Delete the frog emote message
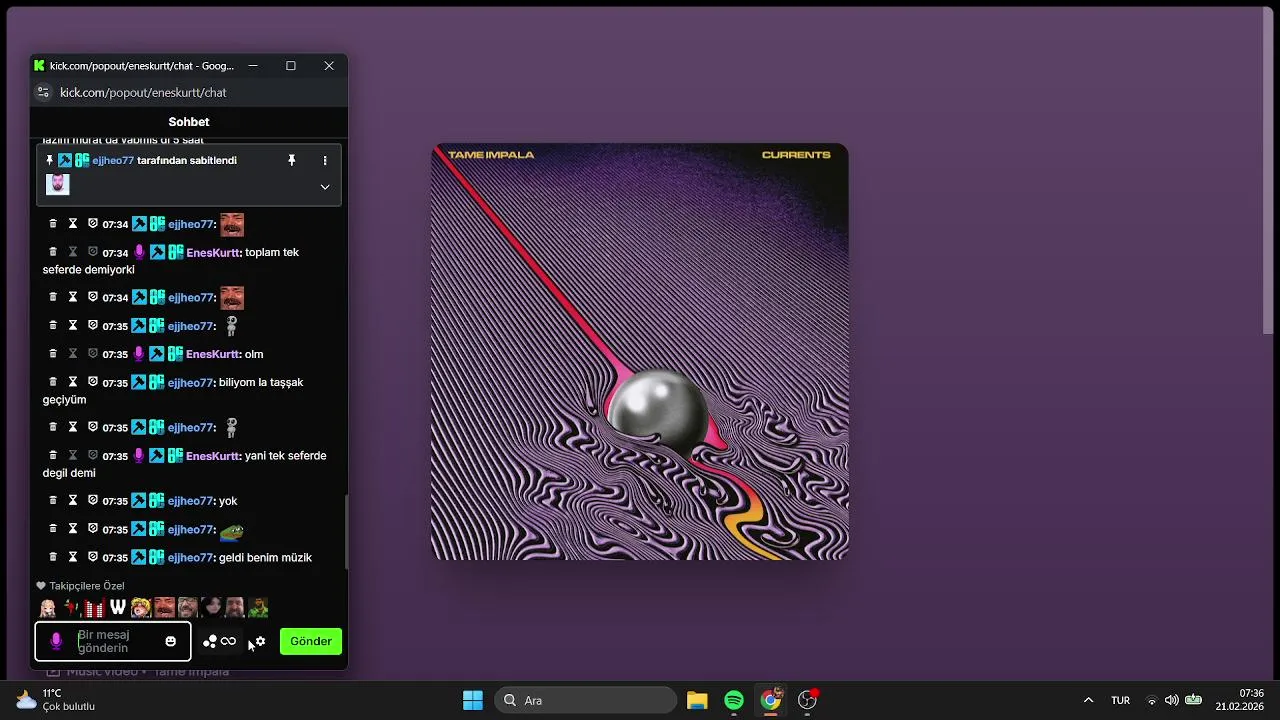This screenshot has height=720, width=1280. [x=53, y=529]
